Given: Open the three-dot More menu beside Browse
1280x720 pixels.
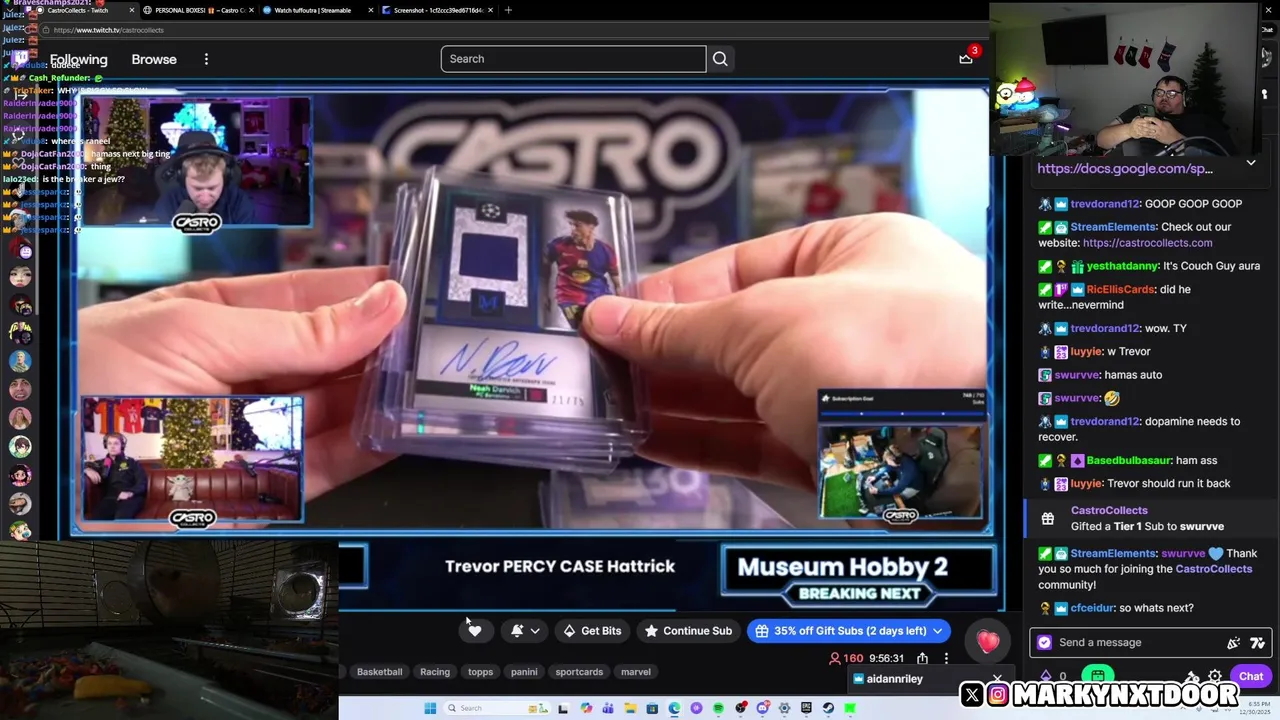Looking at the screenshot, I should (x=206, y=59).
